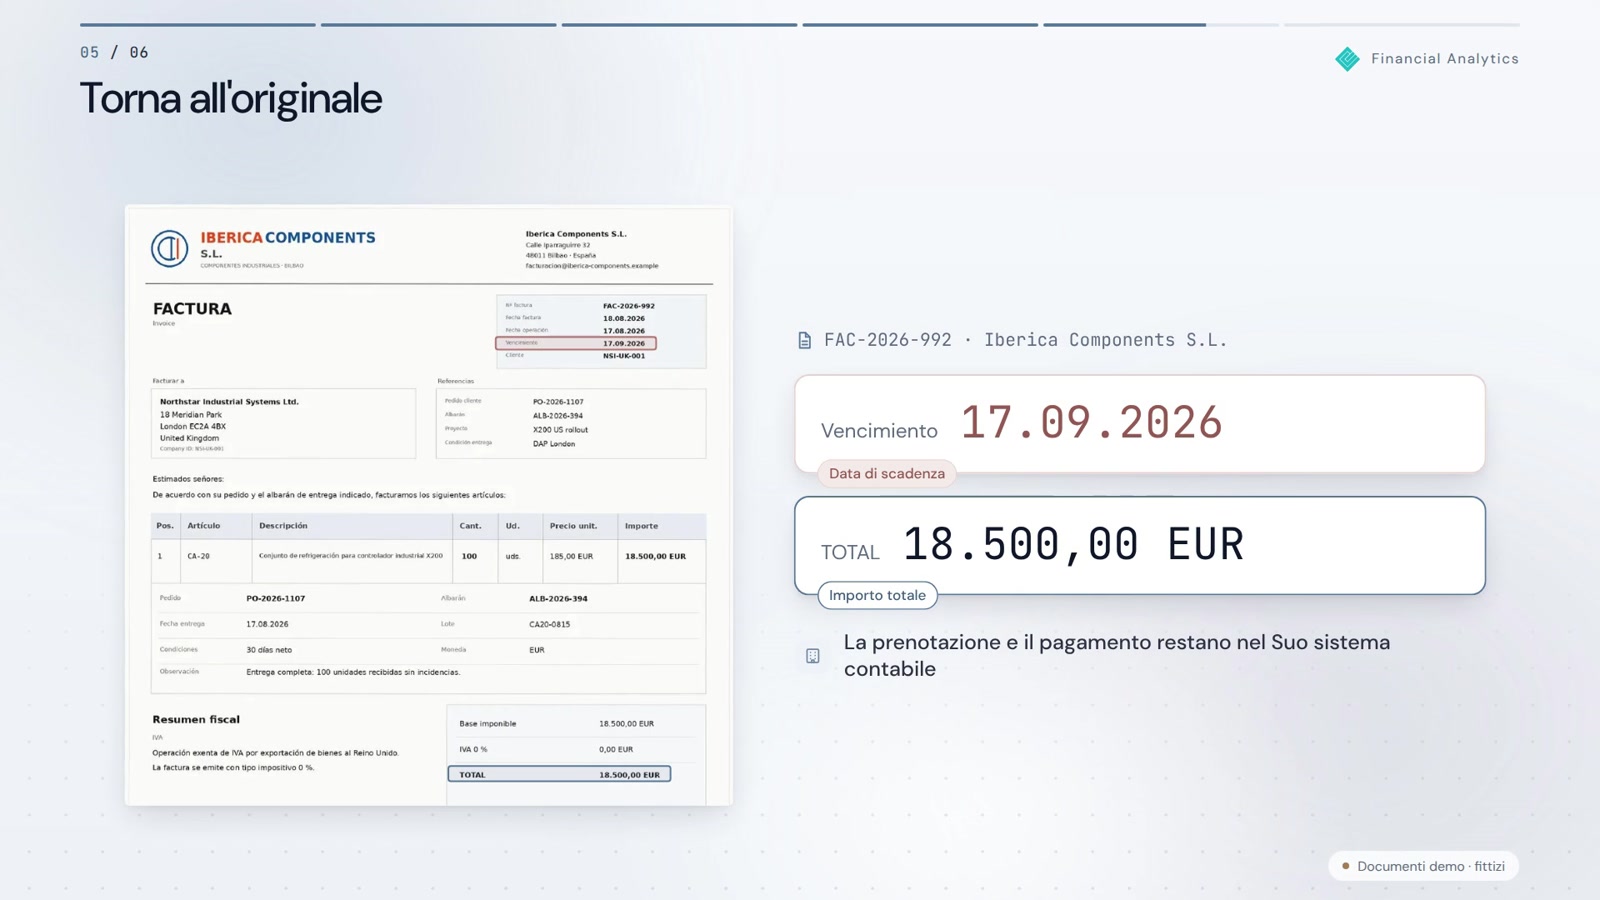Image resolution: width=1600 pixels, height=900 pixels.
Task: Click the Iberica Components circular logo on the invoice
Action: [x=170, y=248]
